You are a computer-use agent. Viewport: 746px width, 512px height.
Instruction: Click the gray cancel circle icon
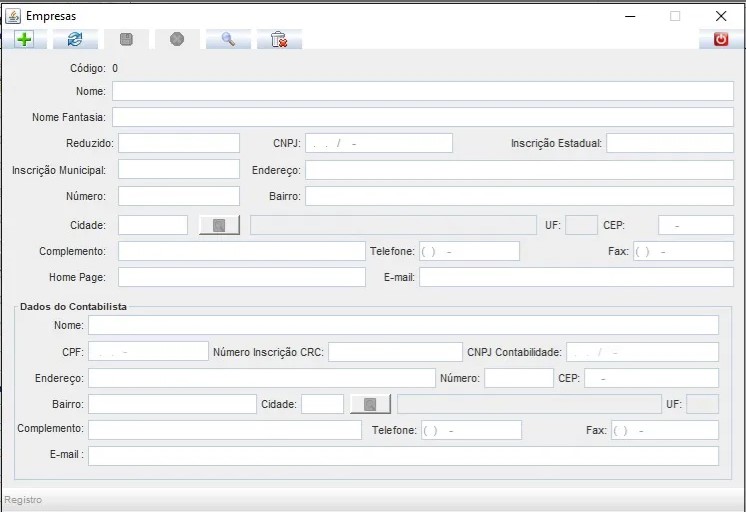tap(177, 39)
